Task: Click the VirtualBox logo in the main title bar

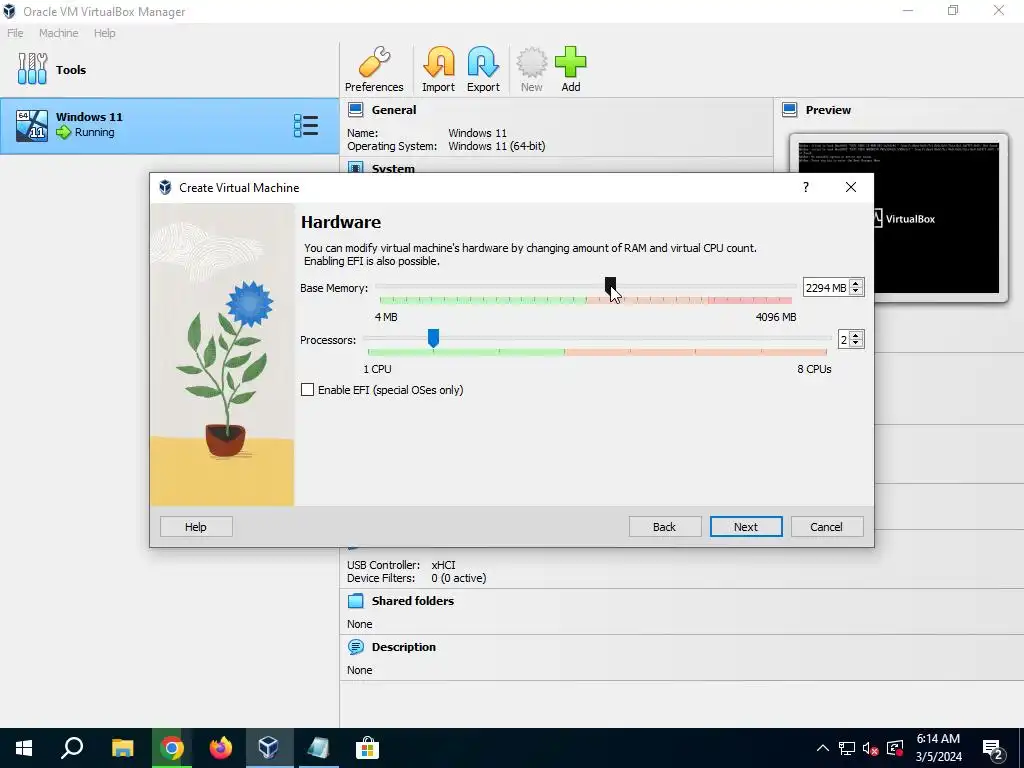Action: point(9,11)
